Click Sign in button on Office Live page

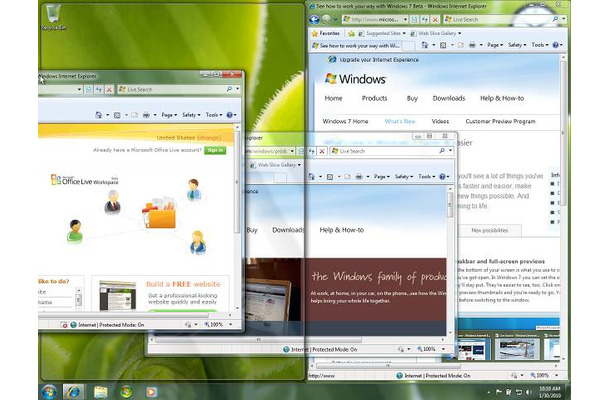coord(215,150)
